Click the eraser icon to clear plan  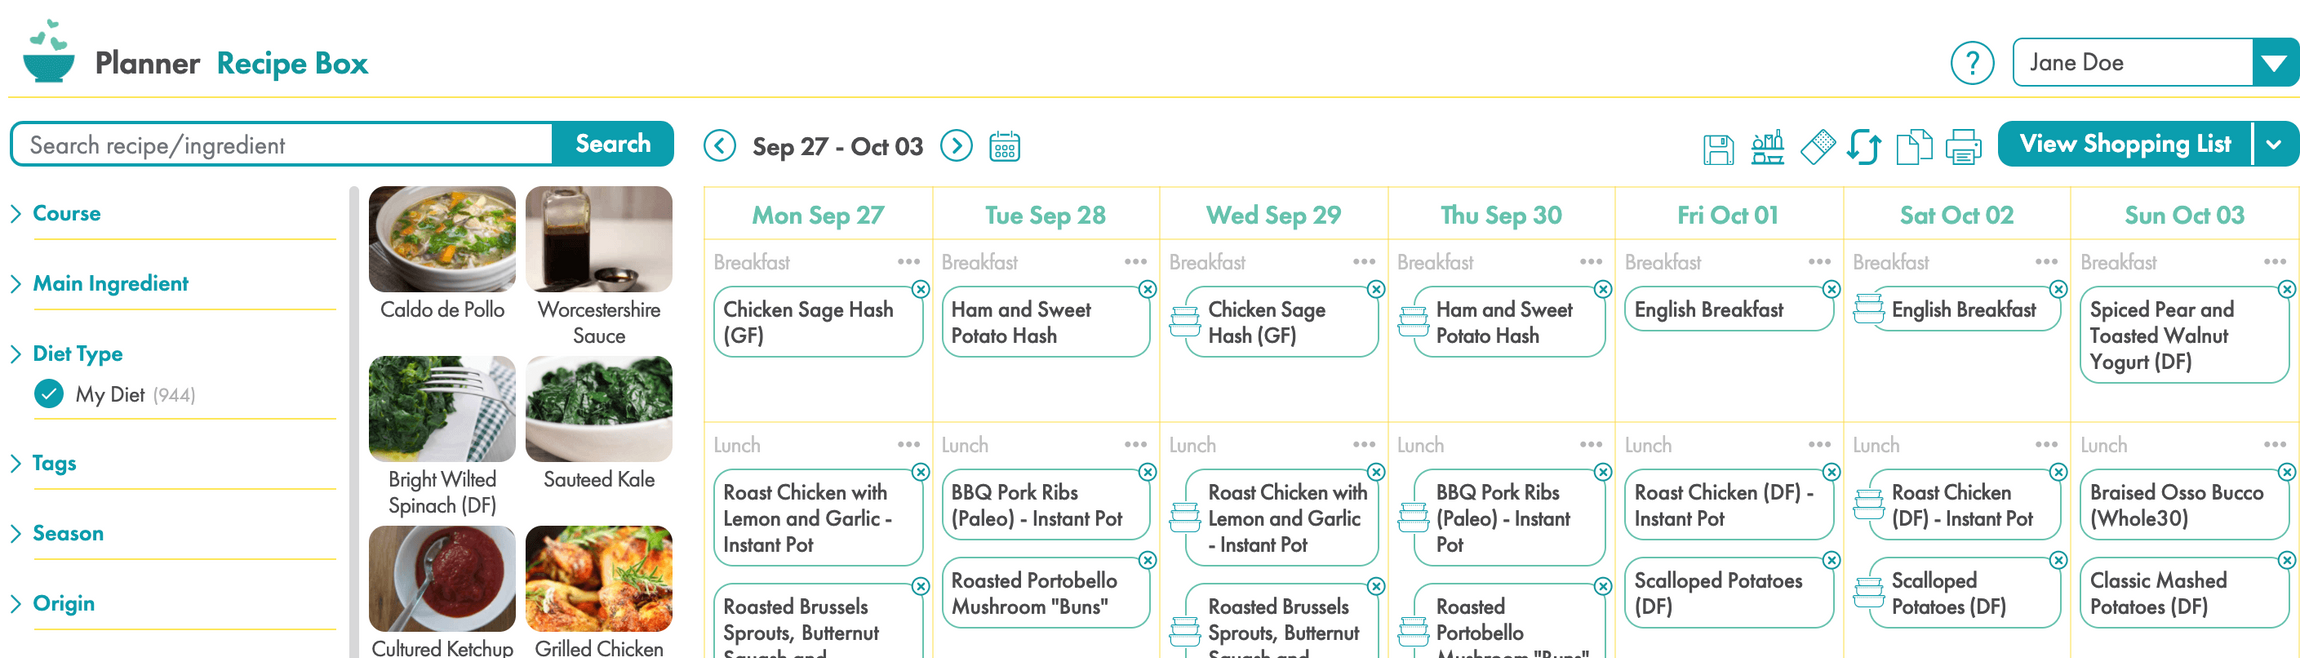coord(1817,147)
